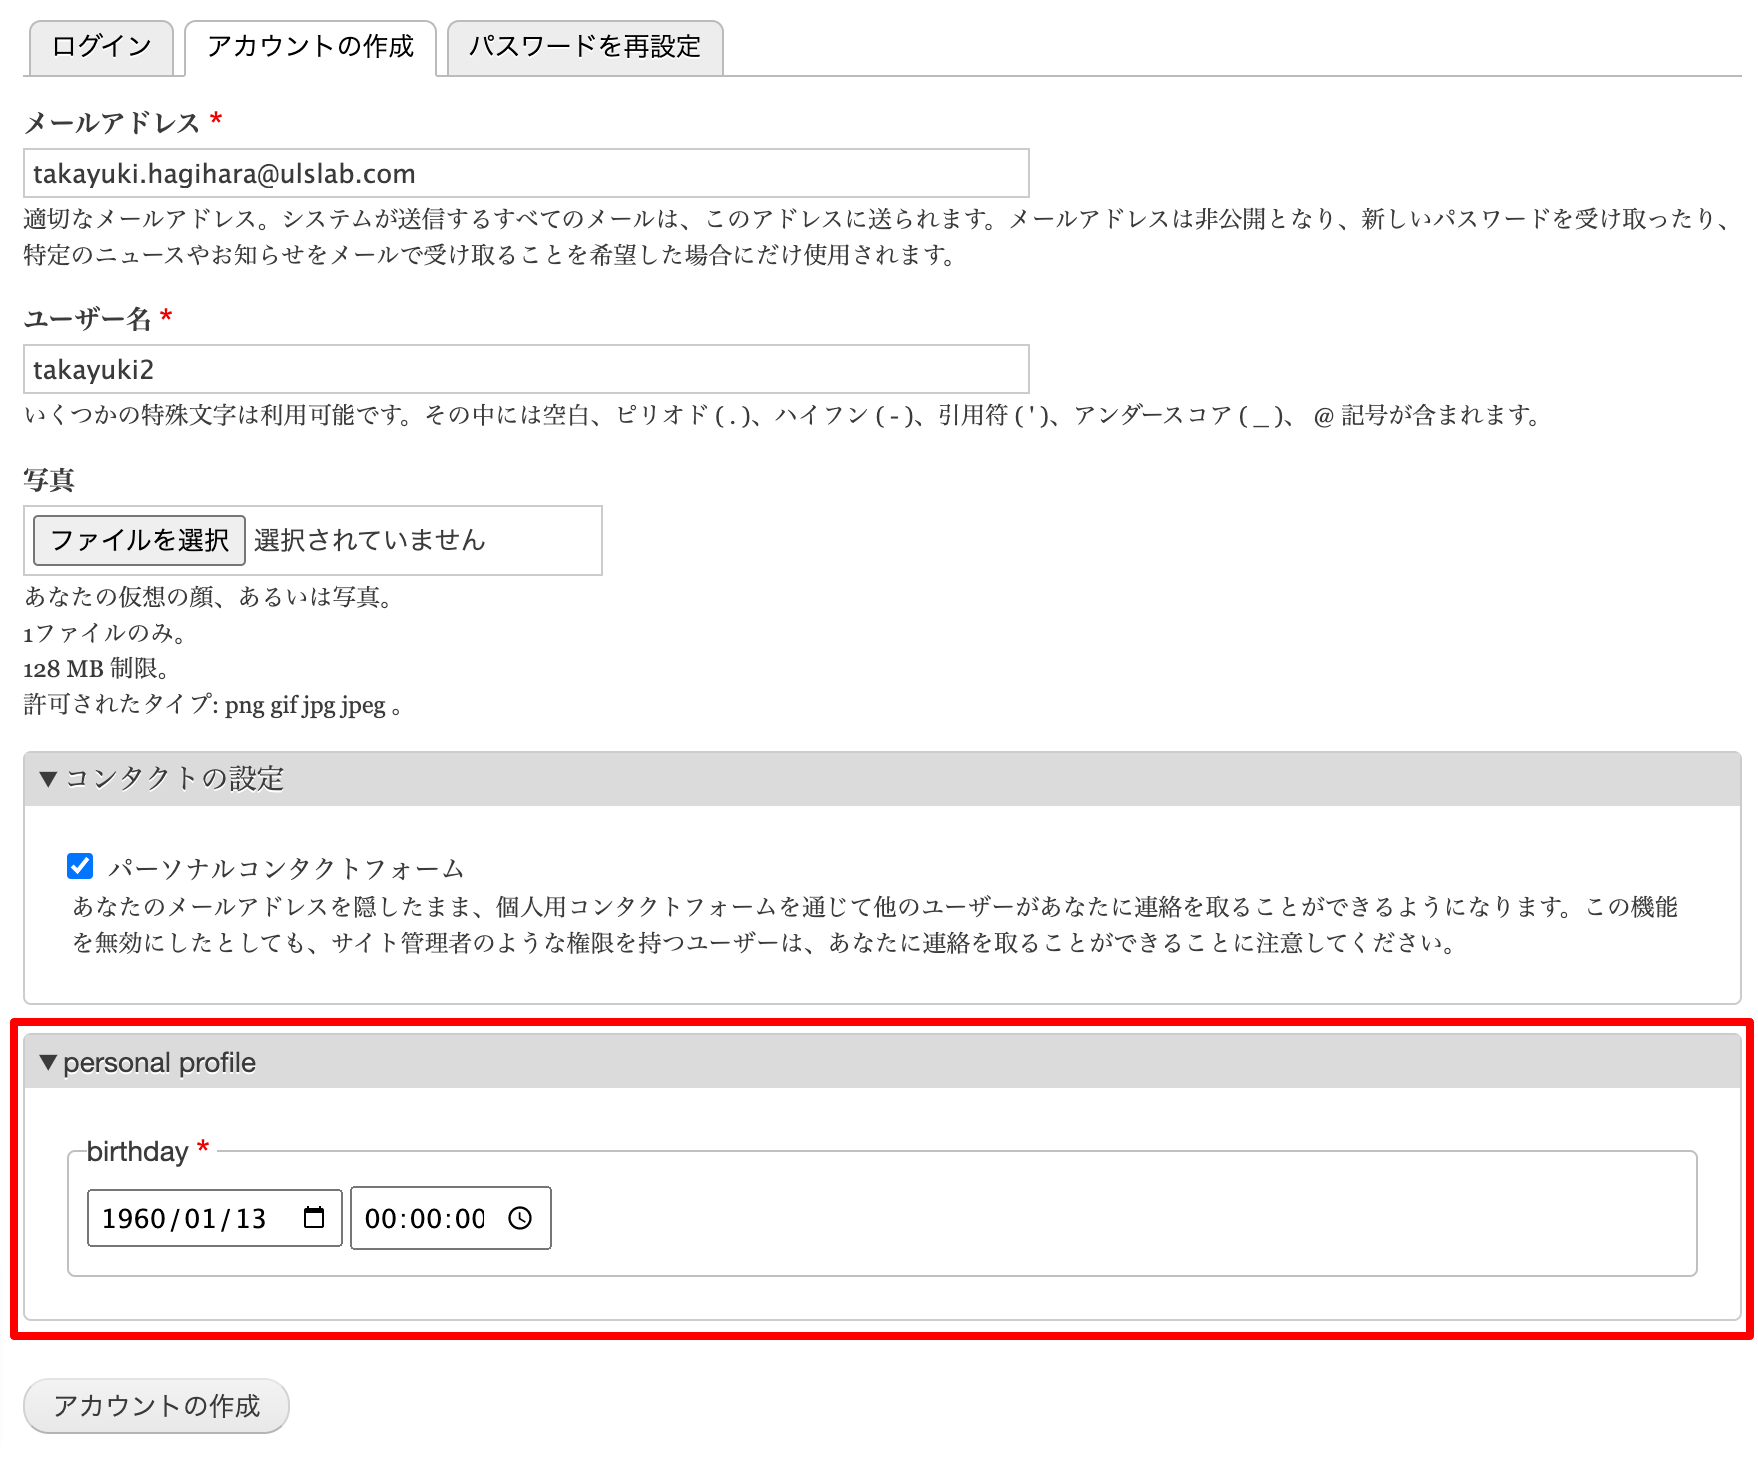Select the アカウントの作成 tab at top
The height and width of the screenshot is (1482, 1758).
310,47
